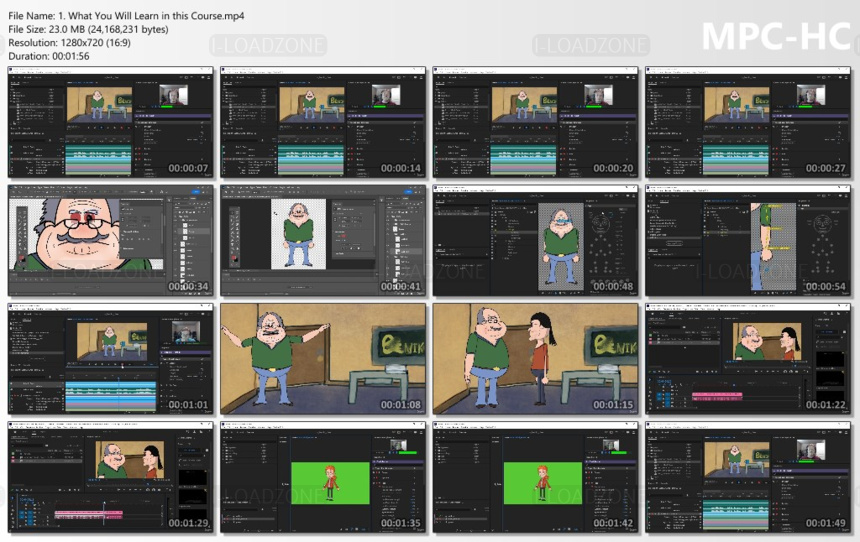Click the MPC-HC logo text
860x542 pixels.
coord(776,37)
